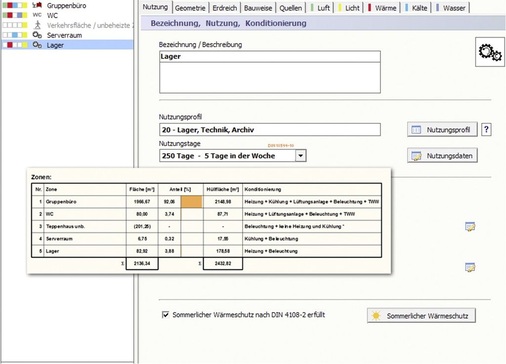Click the Gruppenbüro area value 1966,67
506x364 pixels.
[x=142, y=202]
